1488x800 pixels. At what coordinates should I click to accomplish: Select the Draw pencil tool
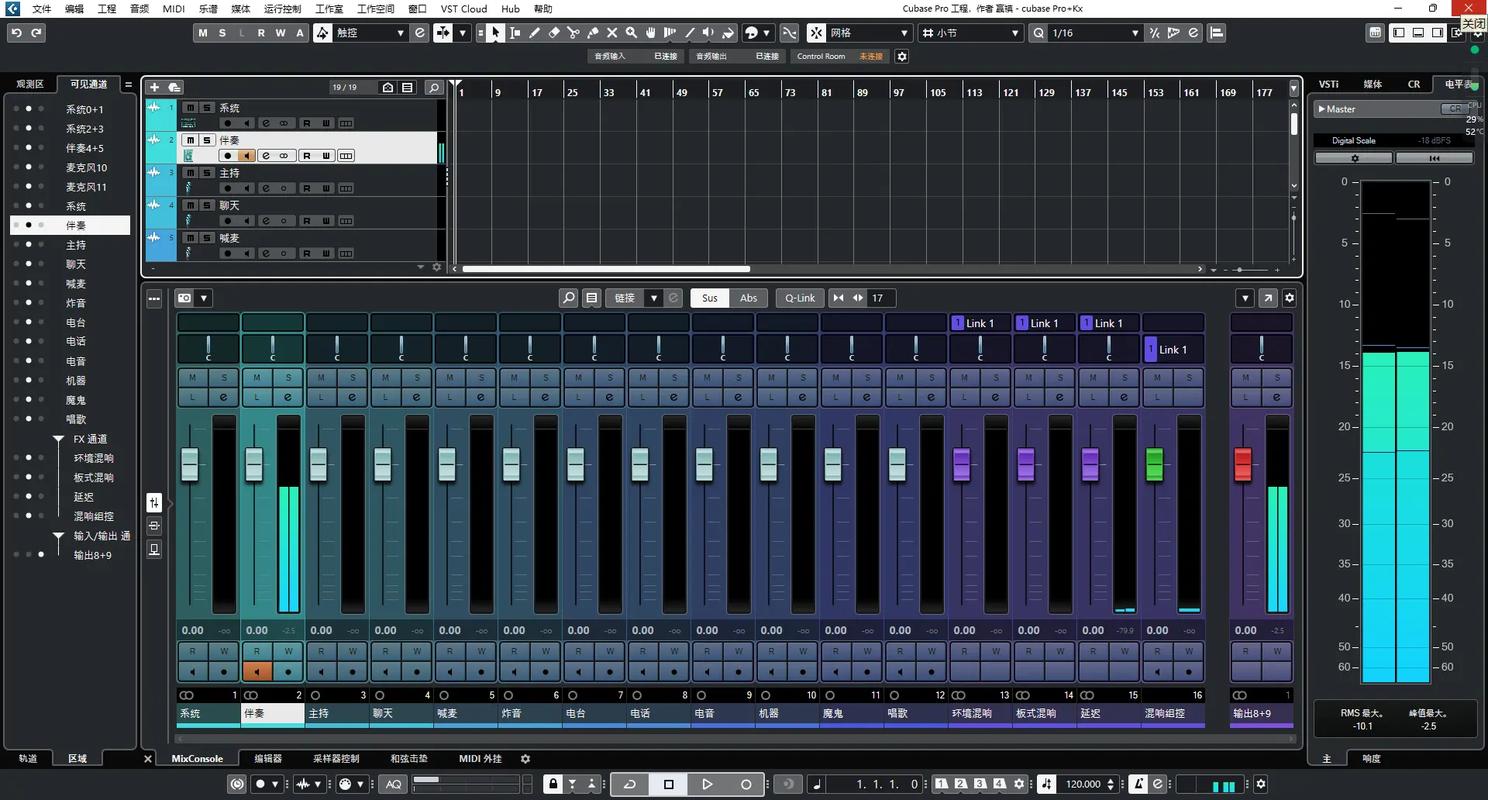click(534, 33)
